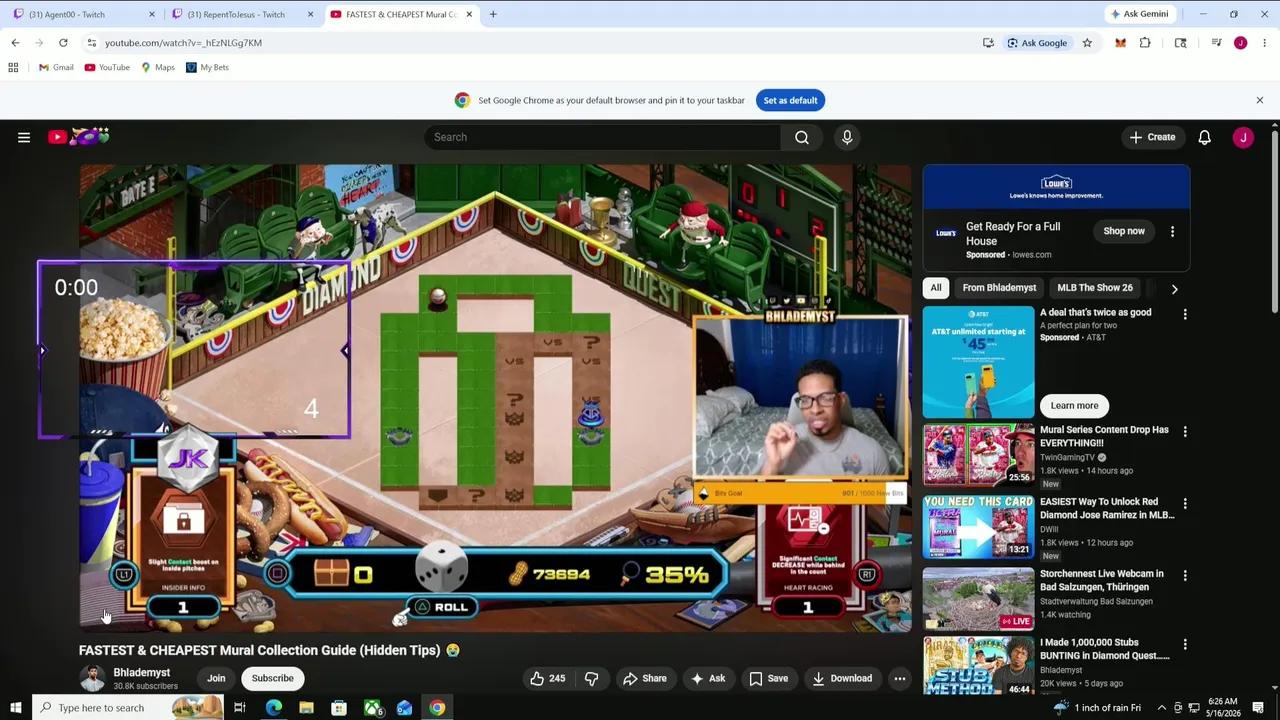Viewport: 1280px width, 720px height.
Task: Open a new Chrome tab
Action: tap(493, 14)
